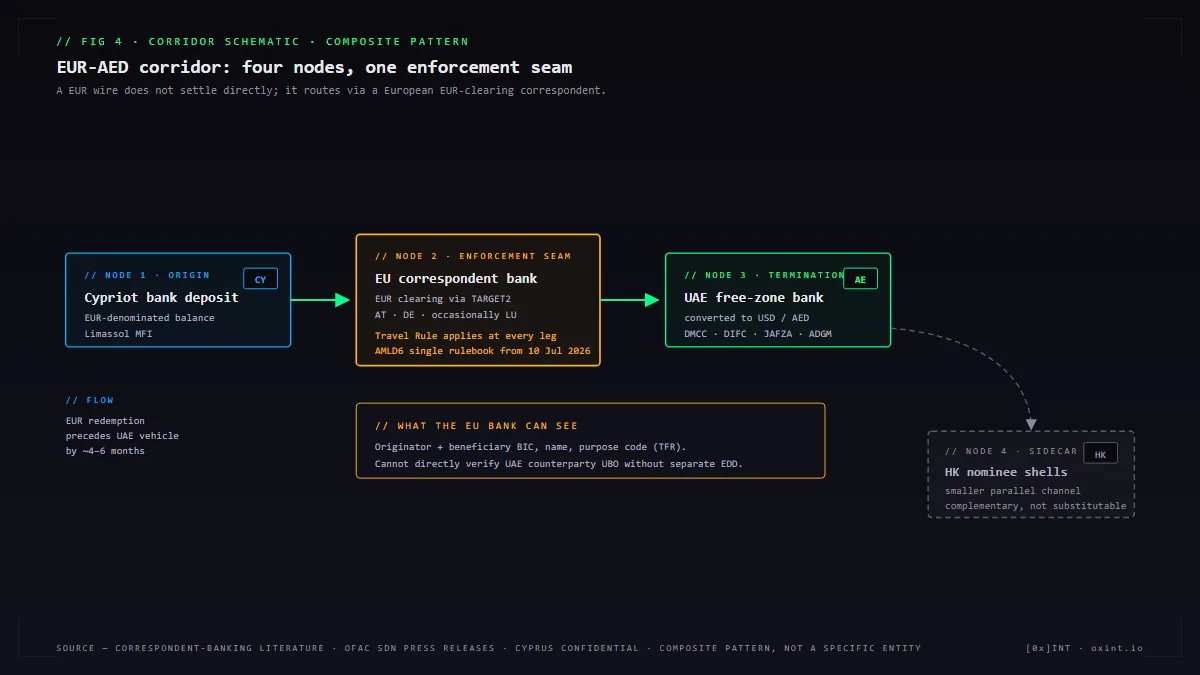Click the AE country badge
Viewport: 1200px width, 675px height.
click(860, 279)
